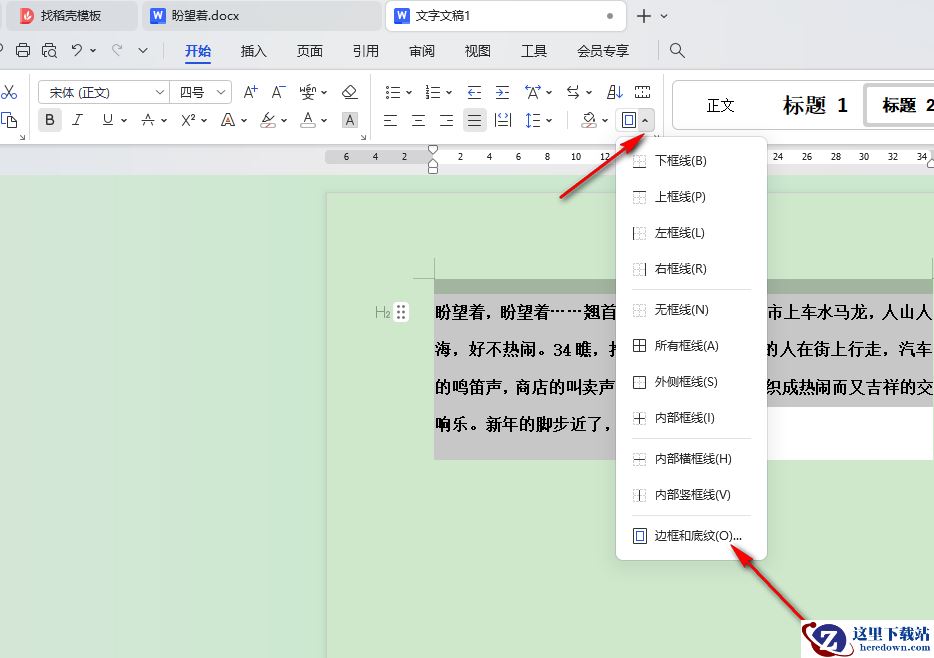Click the Borders button icon
Image resolution: width=934 pixels, height=658 pixels.
point(628,120)
